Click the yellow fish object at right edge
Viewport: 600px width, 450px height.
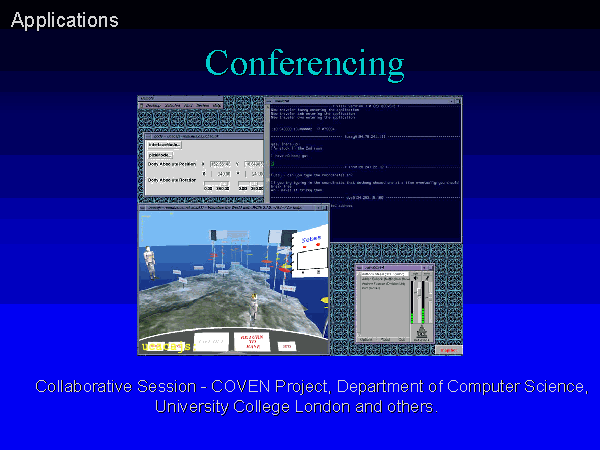tap(324, 299)
